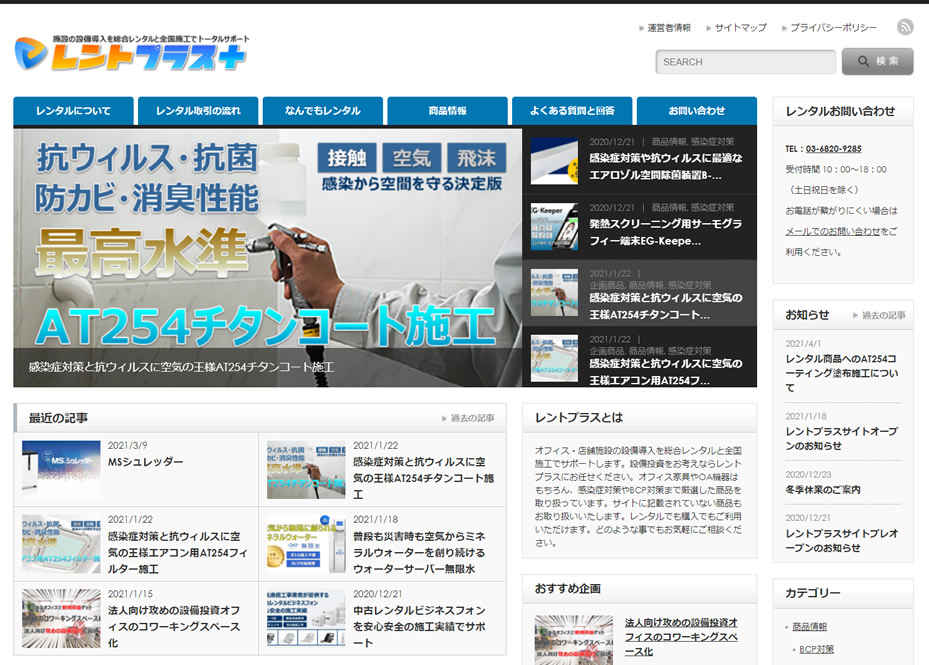
Task: Click the water server 無限水 article thumbnail
Action: (x=306, y=543)
